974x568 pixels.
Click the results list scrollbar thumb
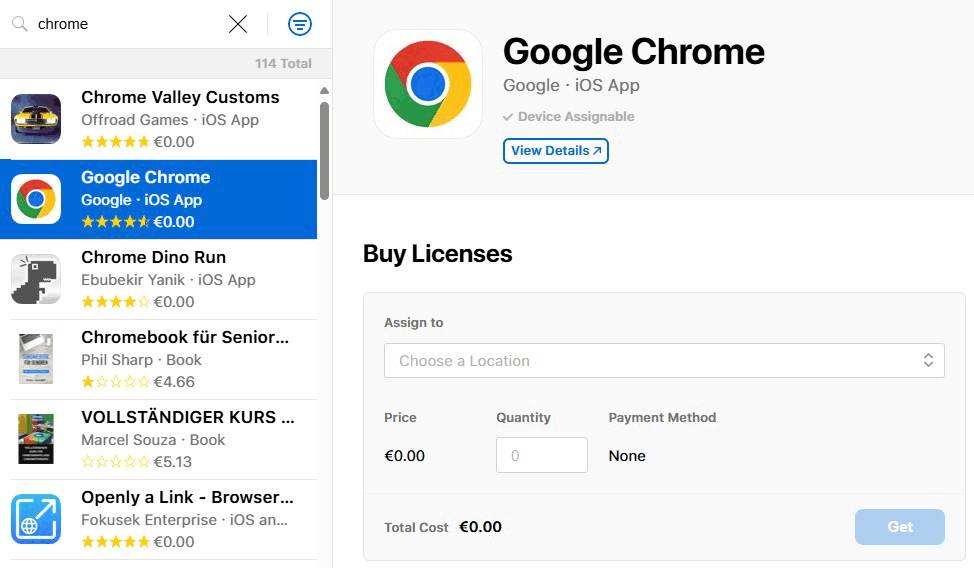tap(324, 150)
